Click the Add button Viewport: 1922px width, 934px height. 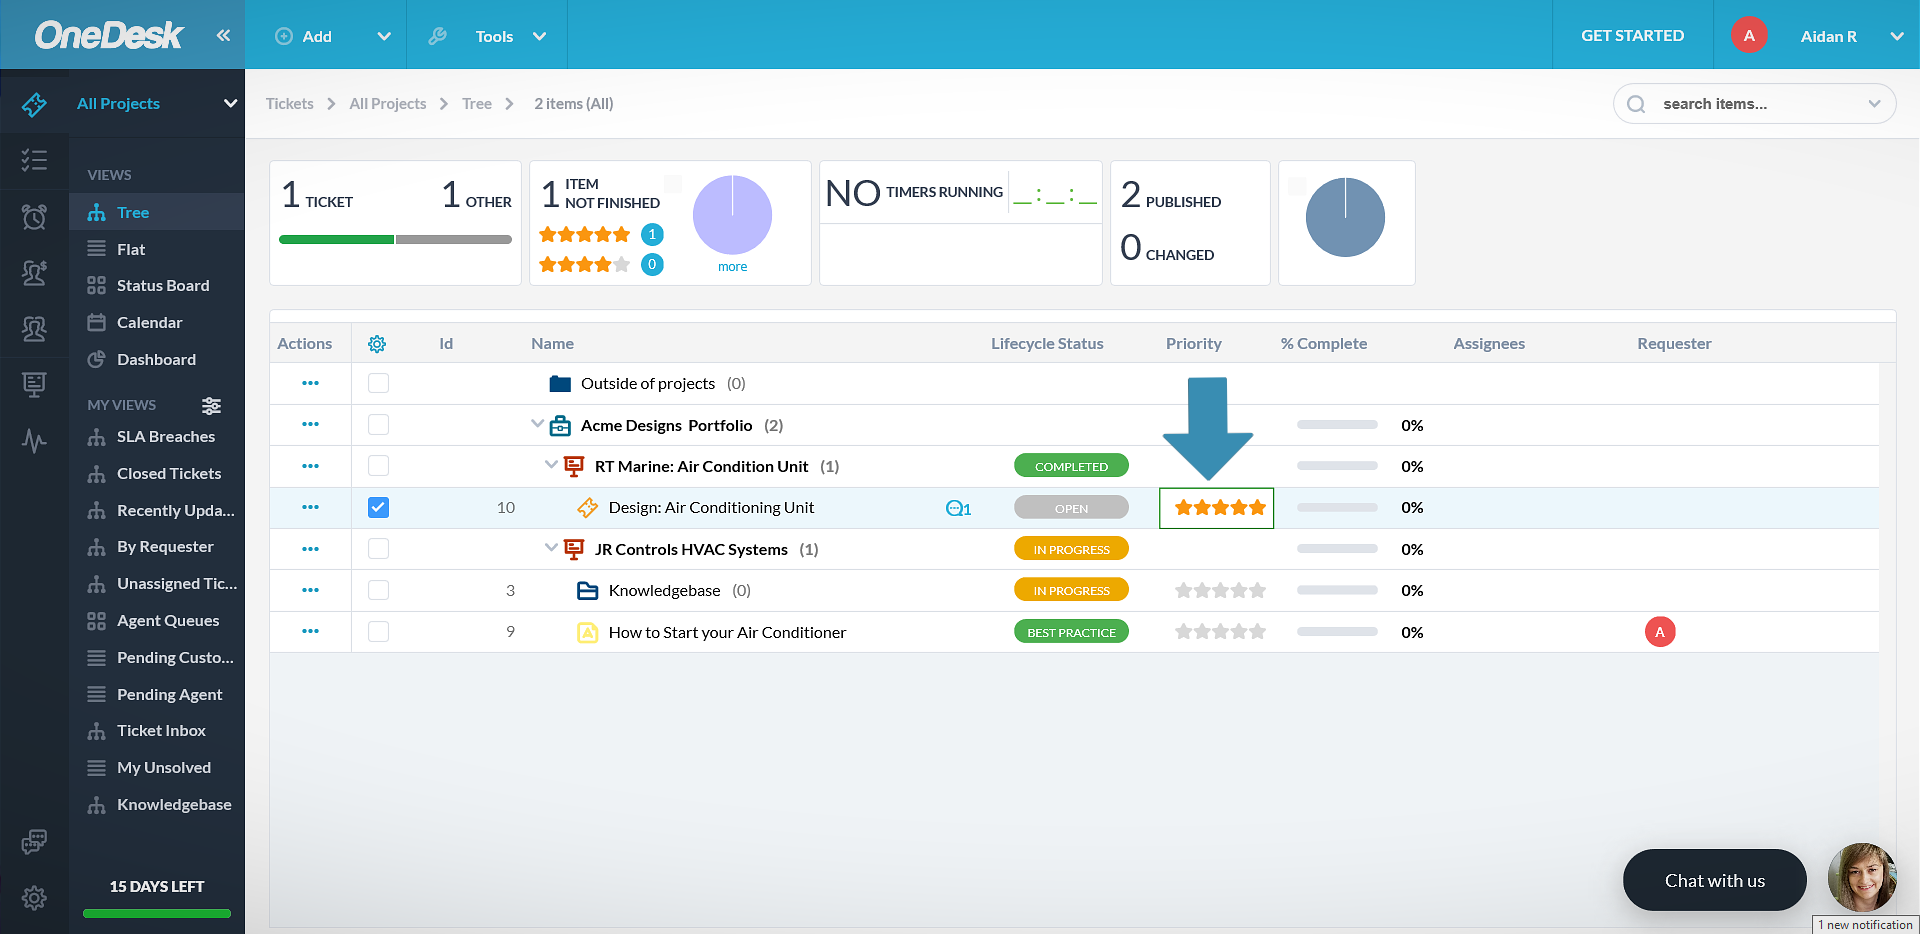tap(304, 36)
